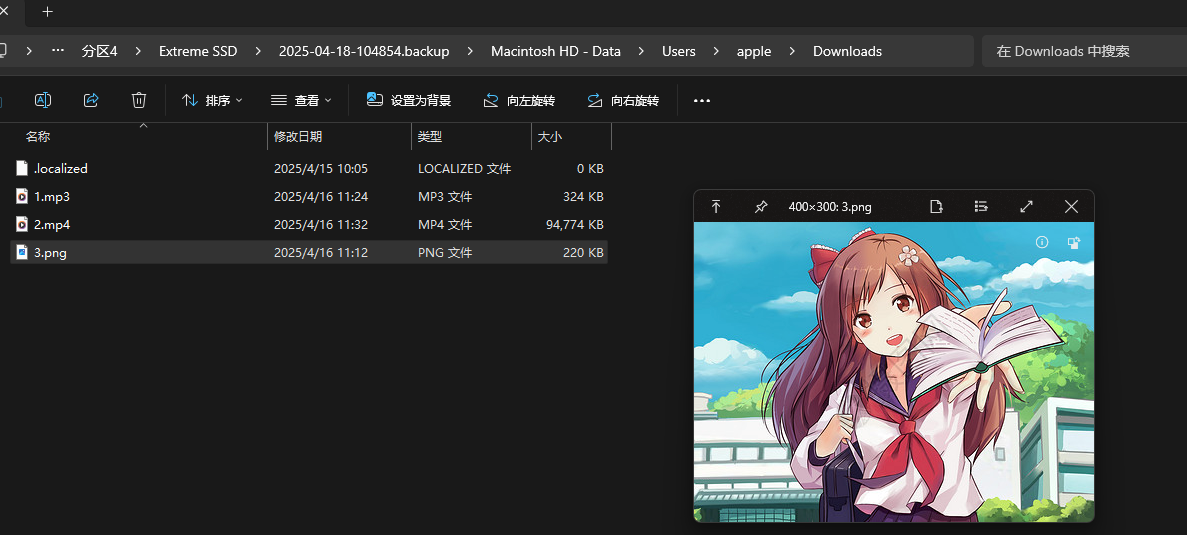Image resolution: width=1187 pixels, height=535 pixels.
Task: Toggle stay-on-top in preview window
Action: click(716, 207)
